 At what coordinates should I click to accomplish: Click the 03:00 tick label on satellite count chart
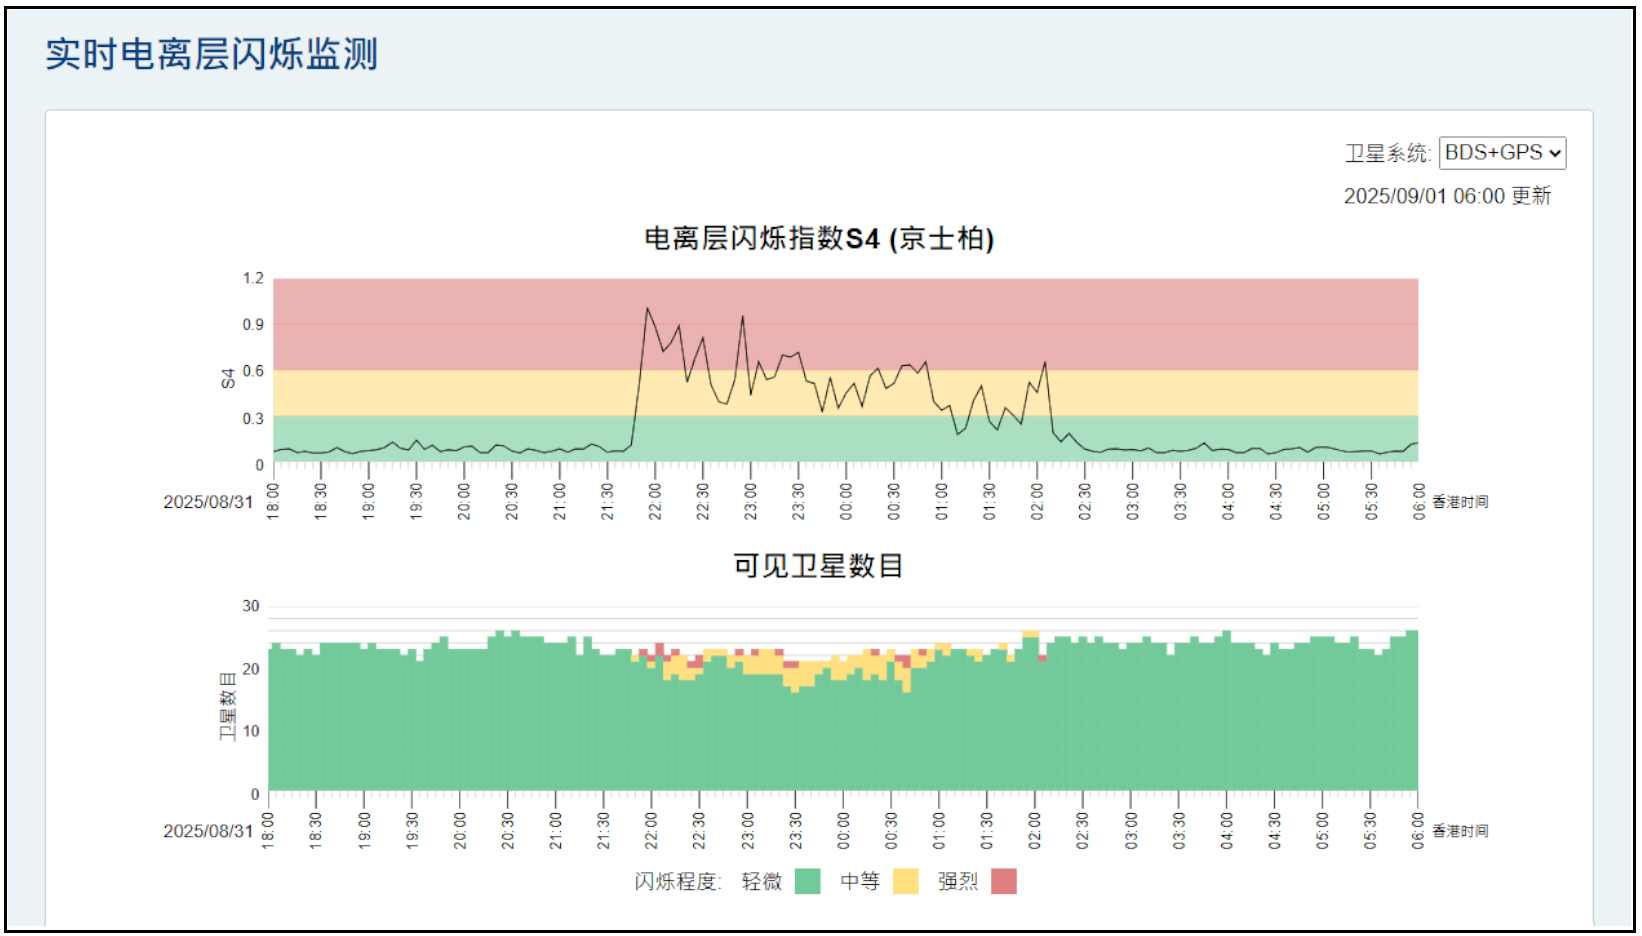point(1131,830)
